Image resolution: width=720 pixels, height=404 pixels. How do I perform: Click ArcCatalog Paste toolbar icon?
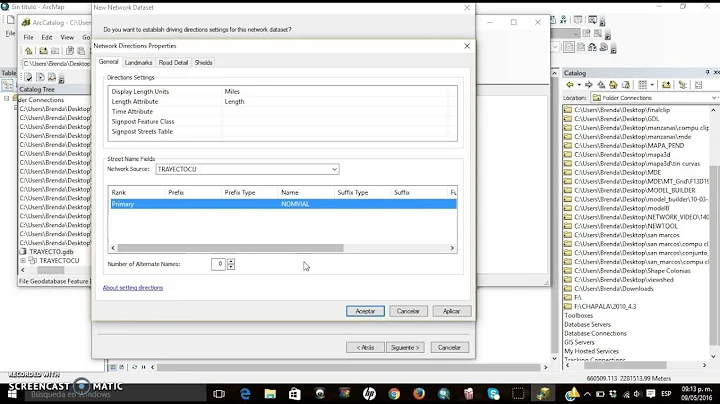point(81,50)
